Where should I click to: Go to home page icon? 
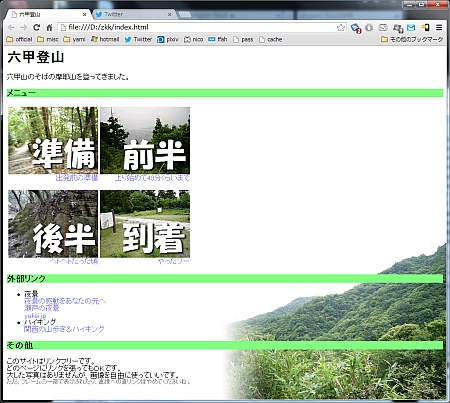49,27
